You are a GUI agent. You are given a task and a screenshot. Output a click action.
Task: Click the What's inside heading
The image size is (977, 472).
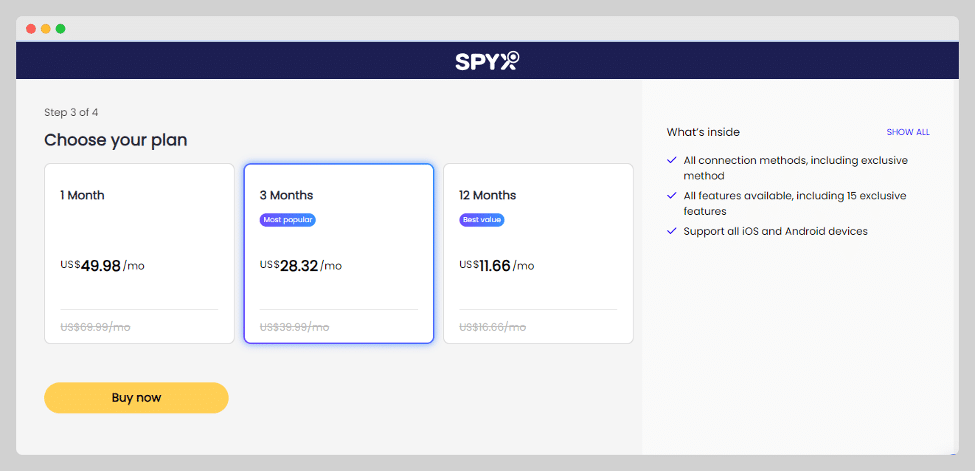703,132
